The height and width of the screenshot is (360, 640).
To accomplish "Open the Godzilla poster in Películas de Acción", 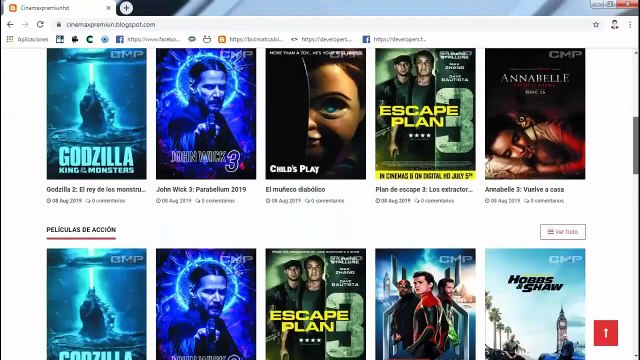I will point(96,304).
